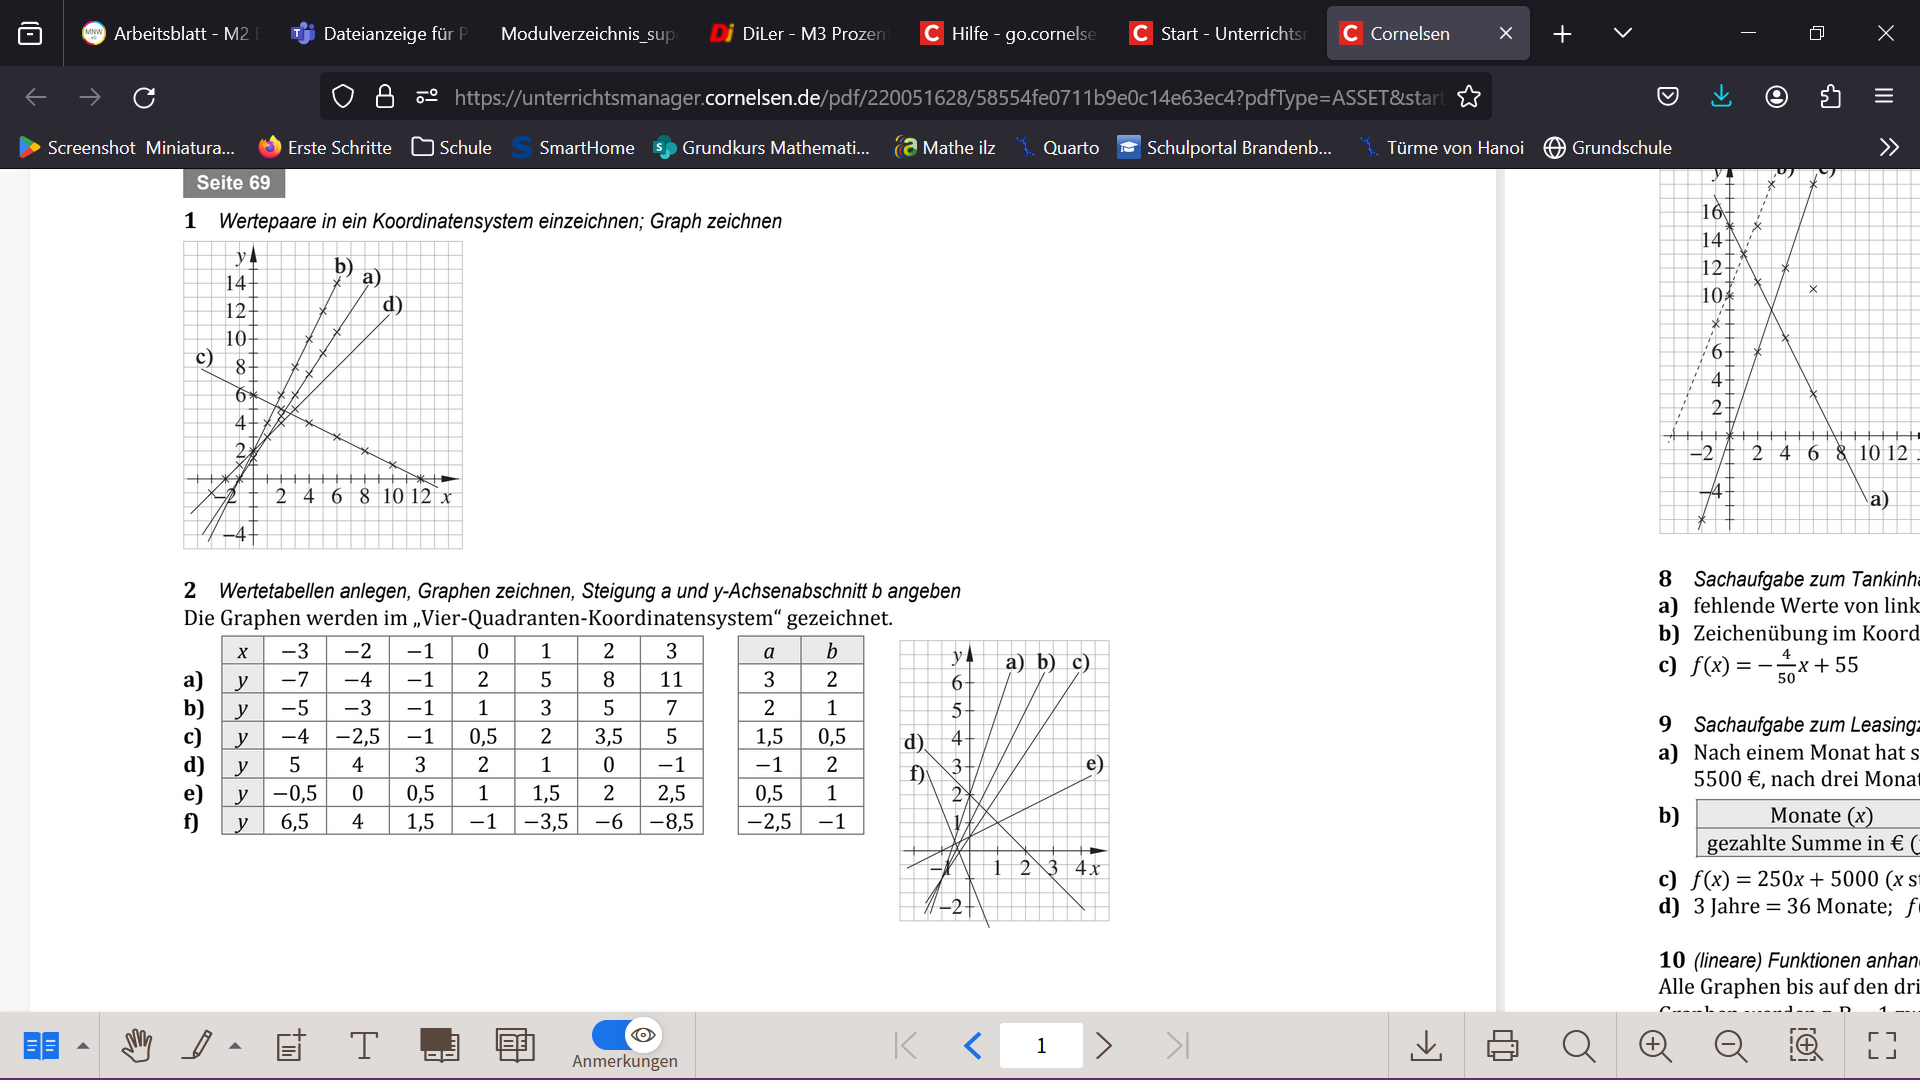This screenshot has width=1920, height=1080.
Task: Add a note with the sticky note tool
Action: [x=291, y=1046]
